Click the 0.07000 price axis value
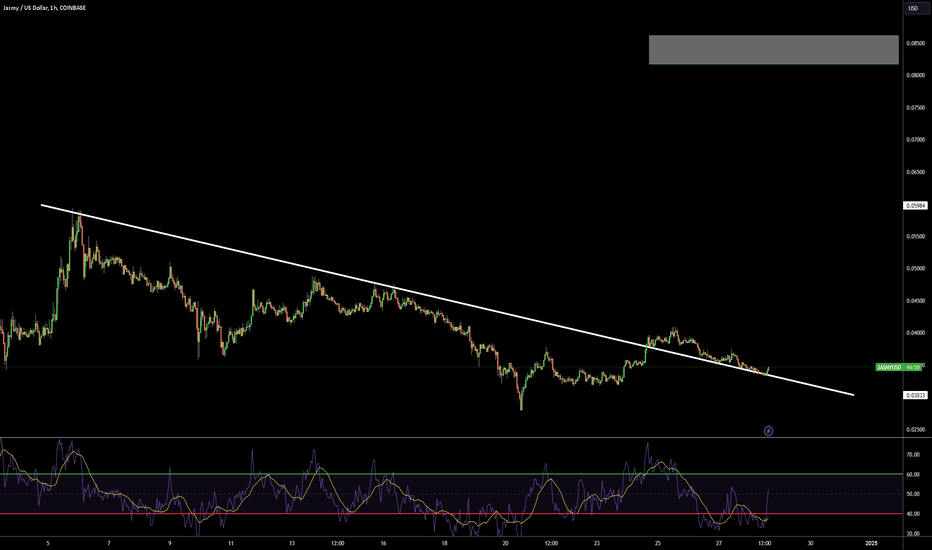This screenshot has width=932, height=550. coord(915,140)
